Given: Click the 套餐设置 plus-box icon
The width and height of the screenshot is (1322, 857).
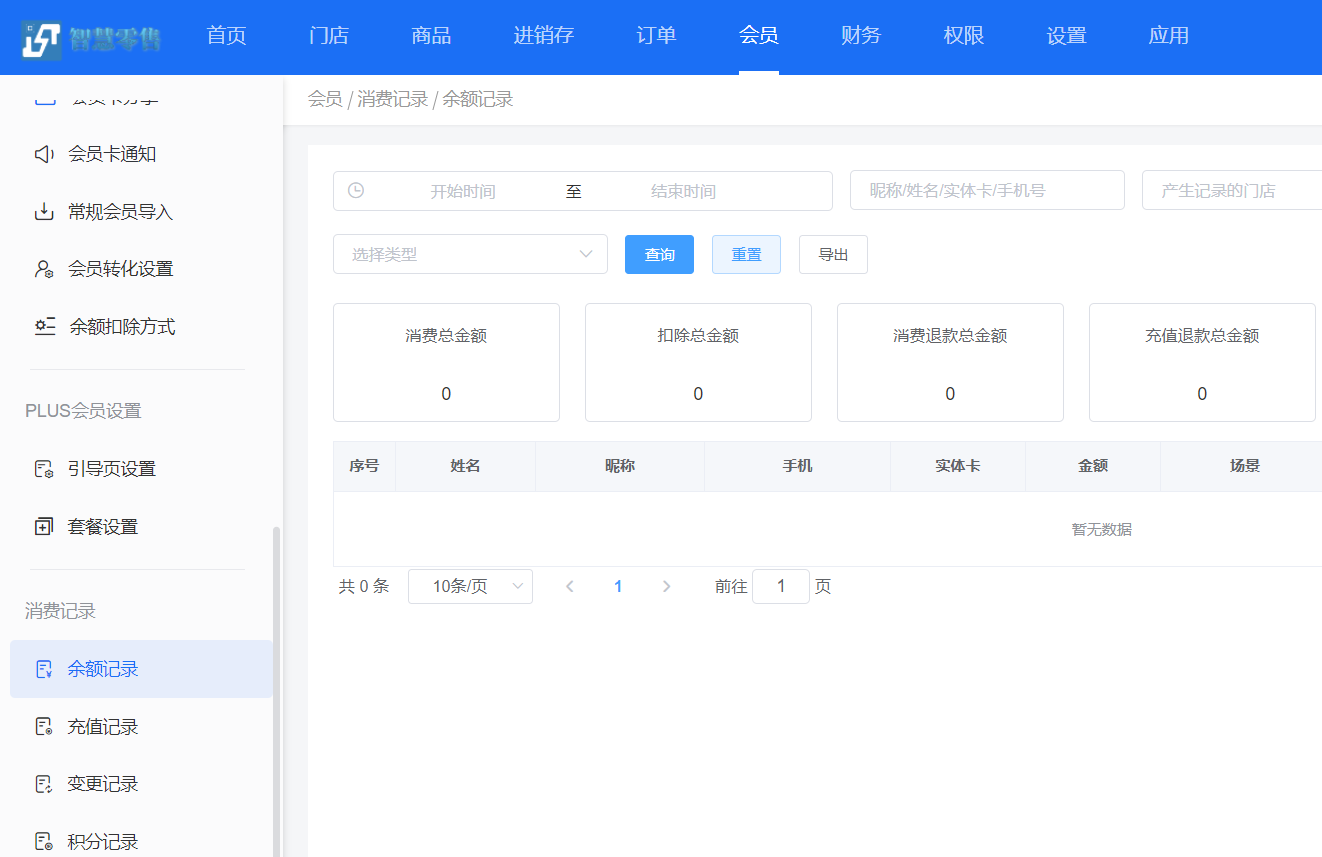Looking at the screenshot, I should click(x=44, y=527).
